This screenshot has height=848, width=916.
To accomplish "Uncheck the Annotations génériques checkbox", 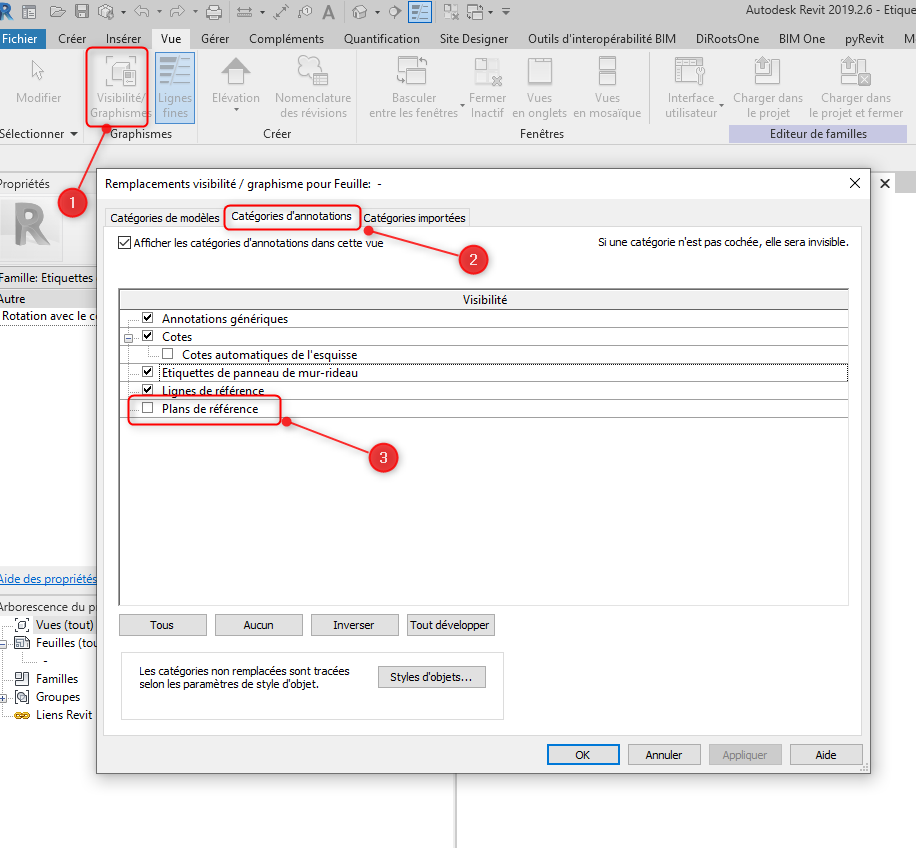I will (x=148, y=319).
